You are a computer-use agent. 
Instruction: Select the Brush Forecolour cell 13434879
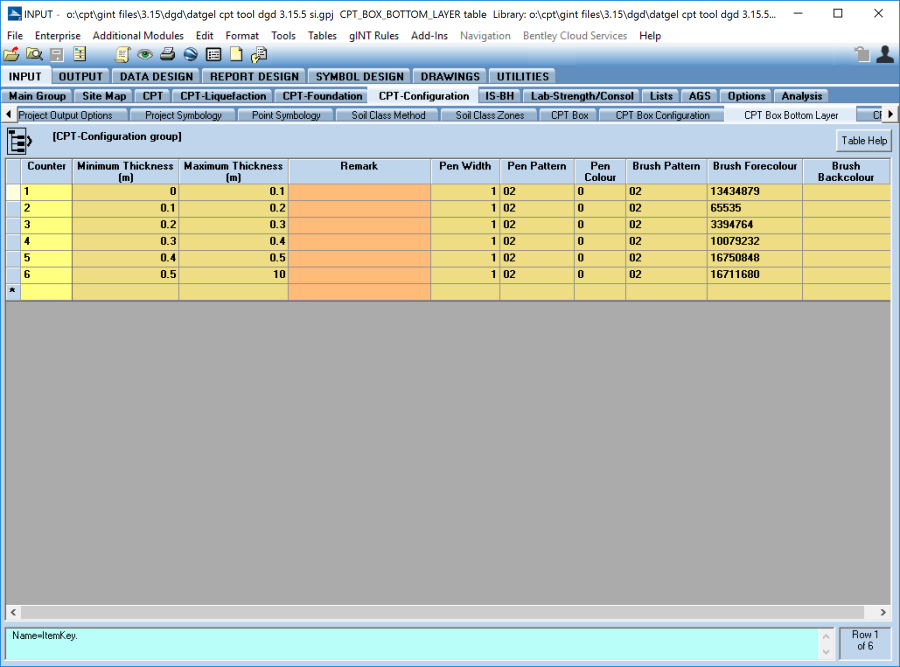tap(754, 192)
